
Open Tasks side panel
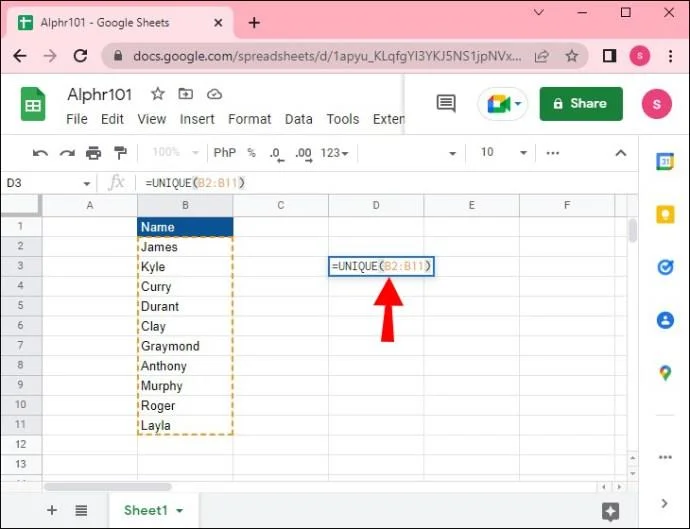coord(665,267)
